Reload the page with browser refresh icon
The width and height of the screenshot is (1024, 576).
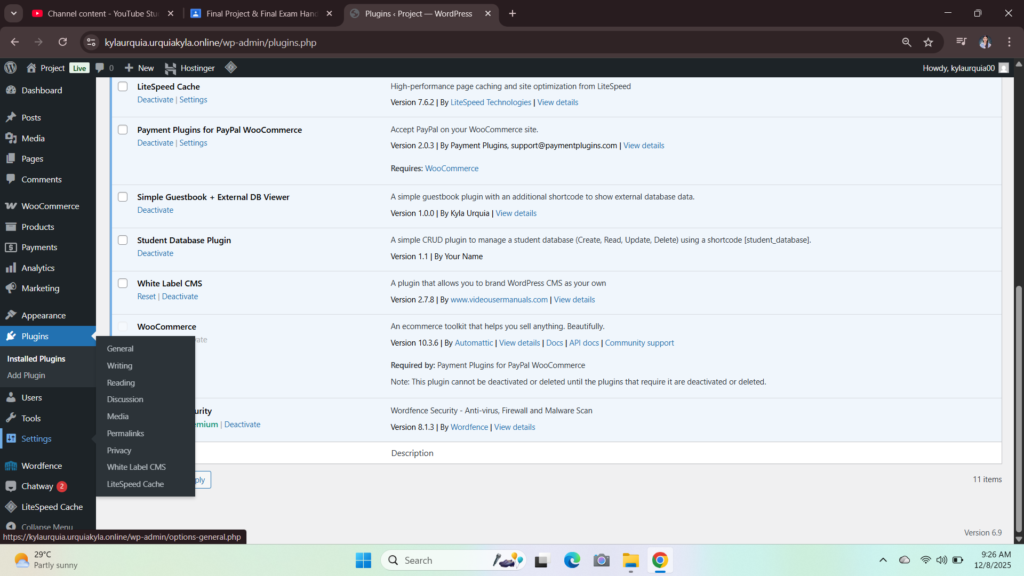[63, 42]
